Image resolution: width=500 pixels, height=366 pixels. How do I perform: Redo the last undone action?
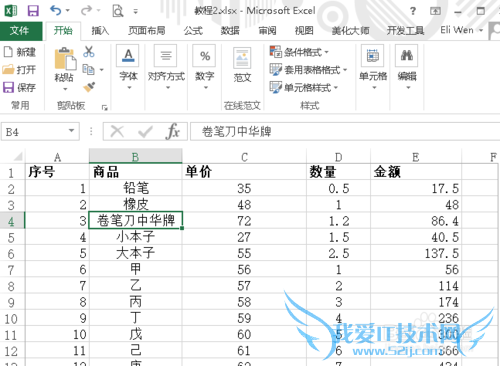coord(87,11)
